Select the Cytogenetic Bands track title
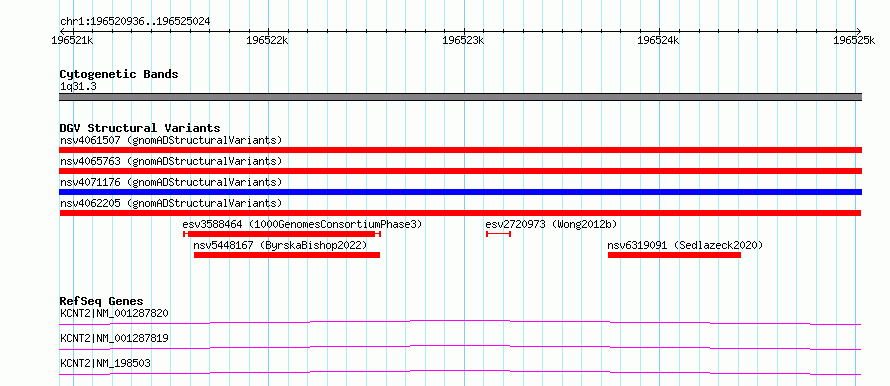Screen dimensions: 890x386 [x=119, y=74]
